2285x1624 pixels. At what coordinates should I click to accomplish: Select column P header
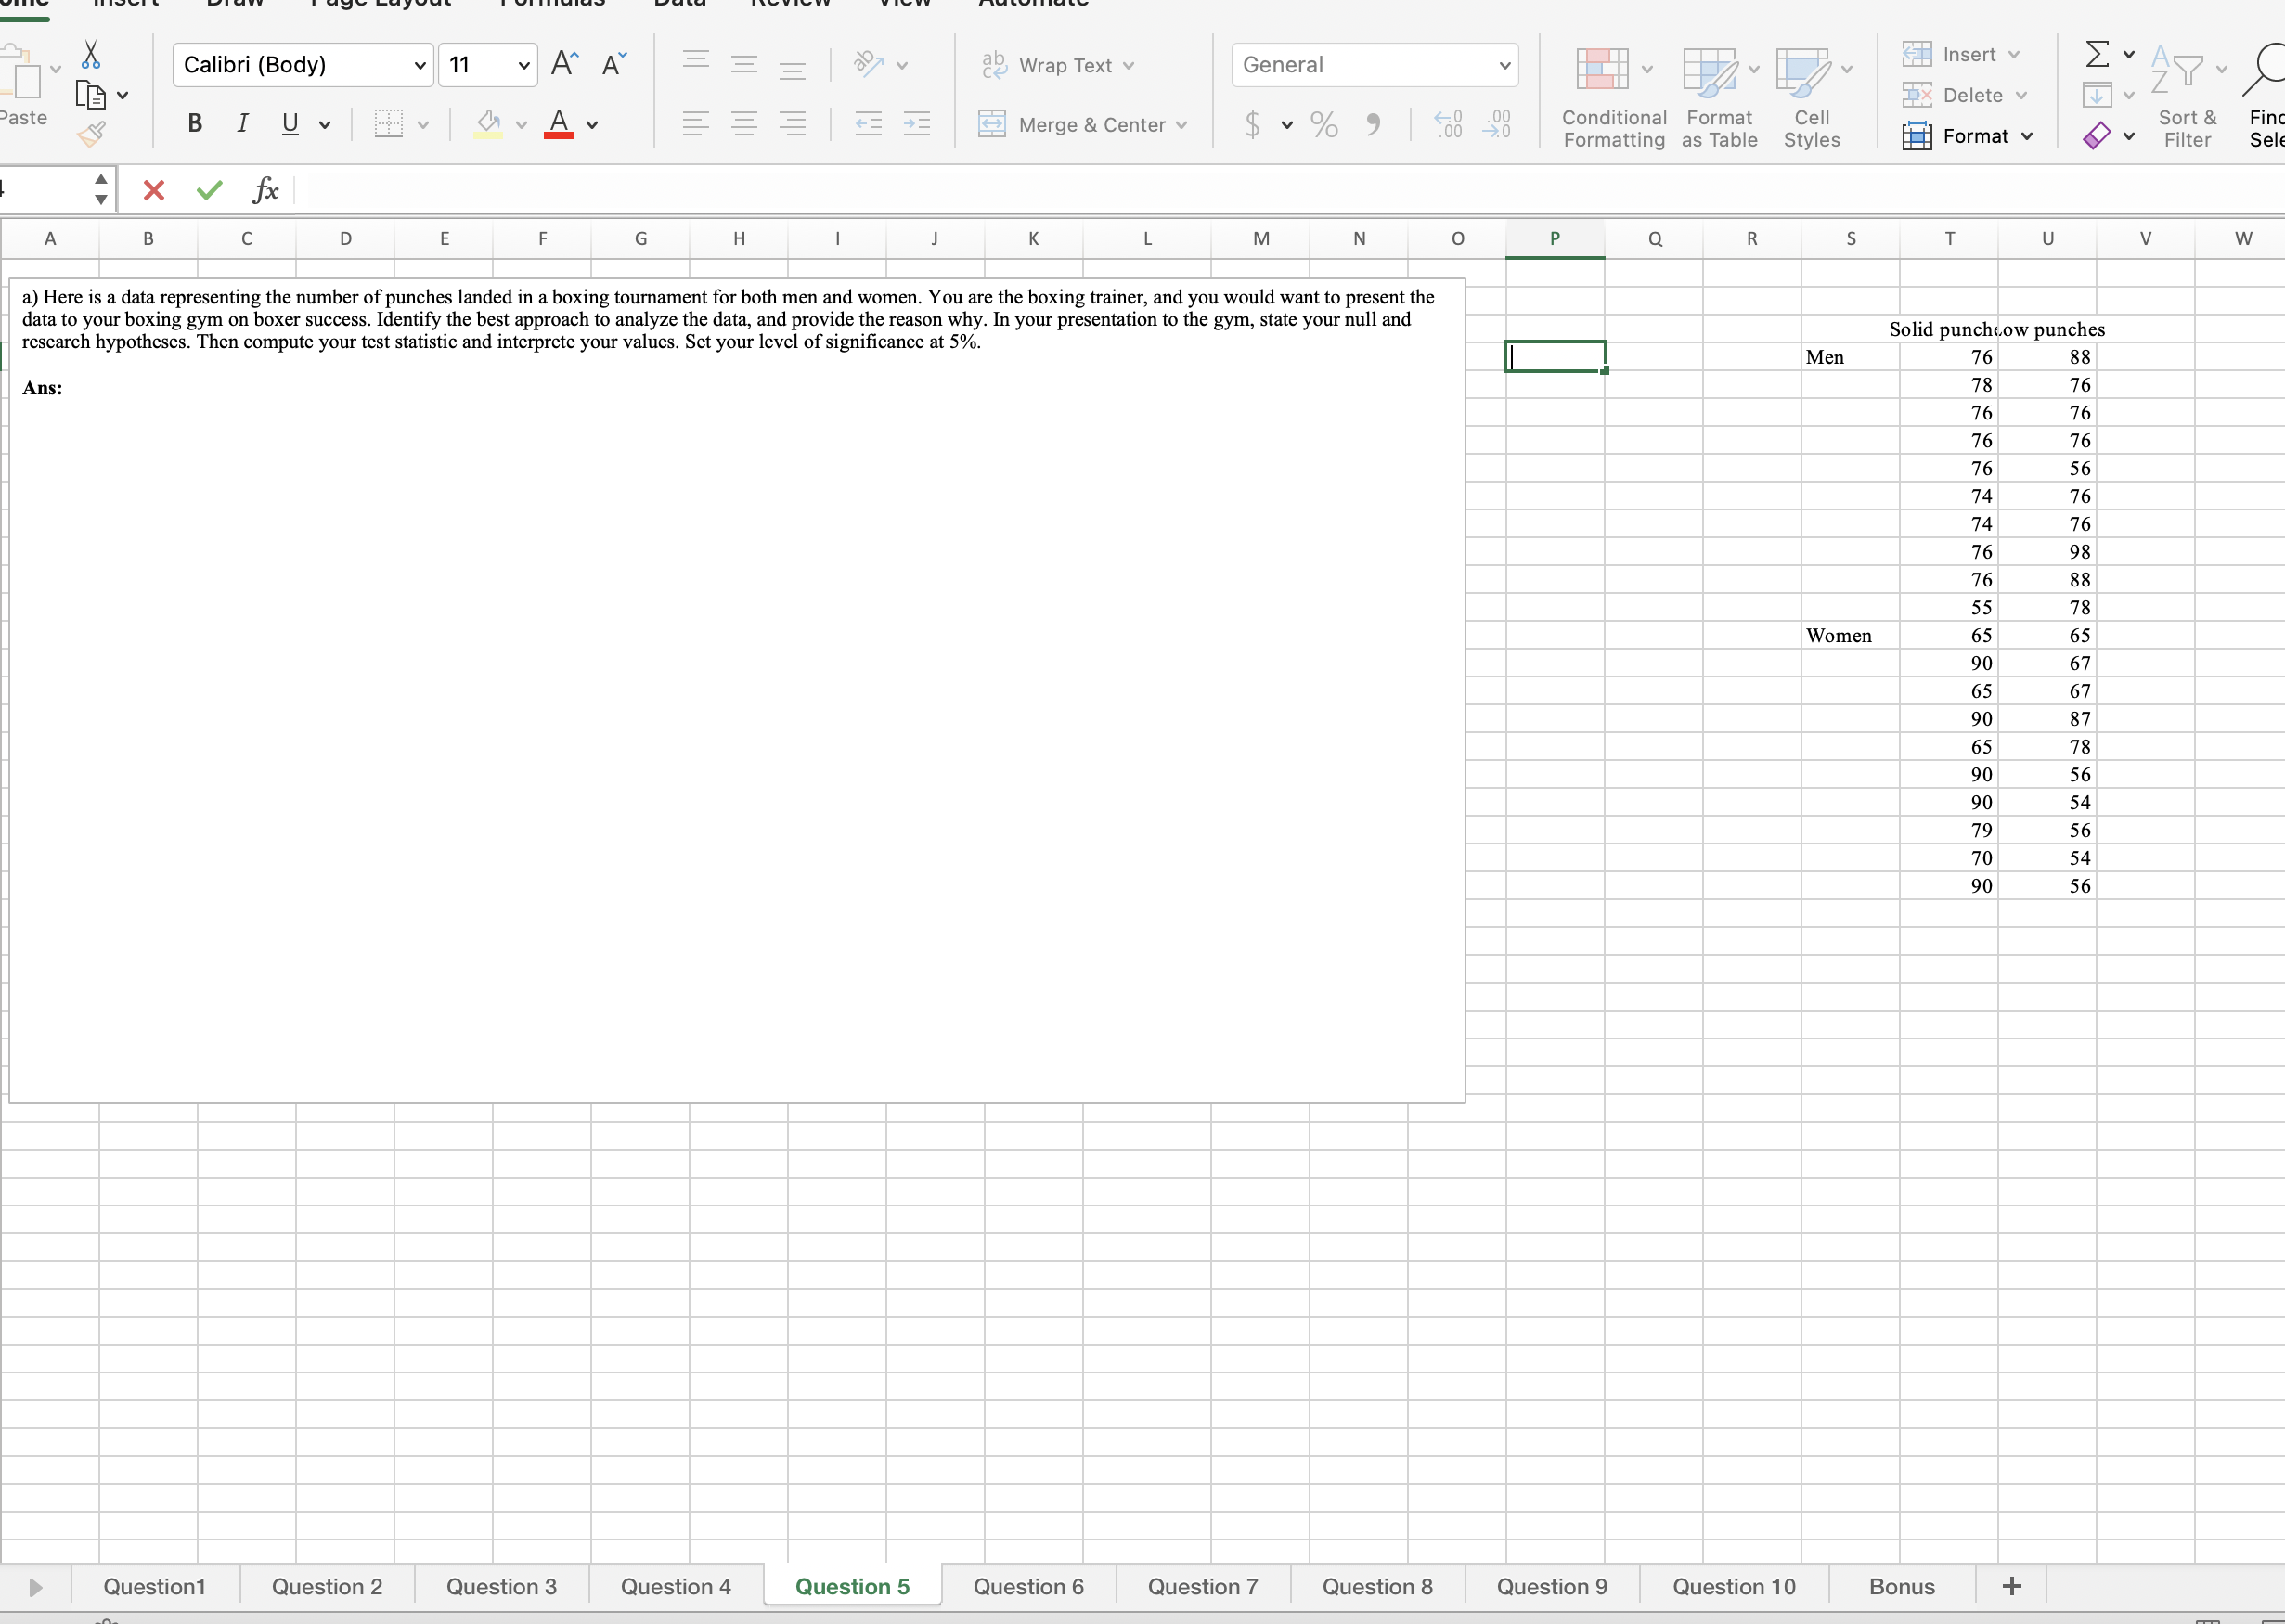1554,239
